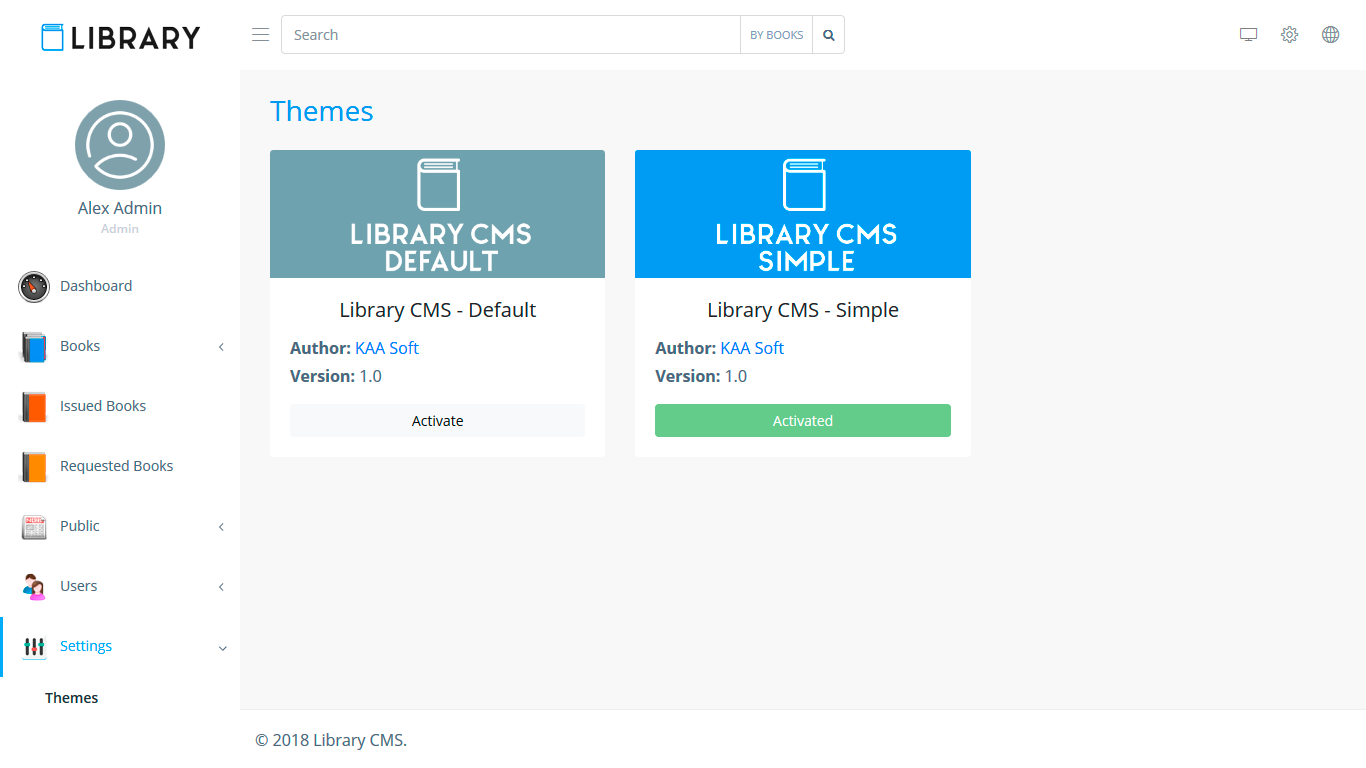
Task: Expand the Public menu chevron
Action: 221,527
